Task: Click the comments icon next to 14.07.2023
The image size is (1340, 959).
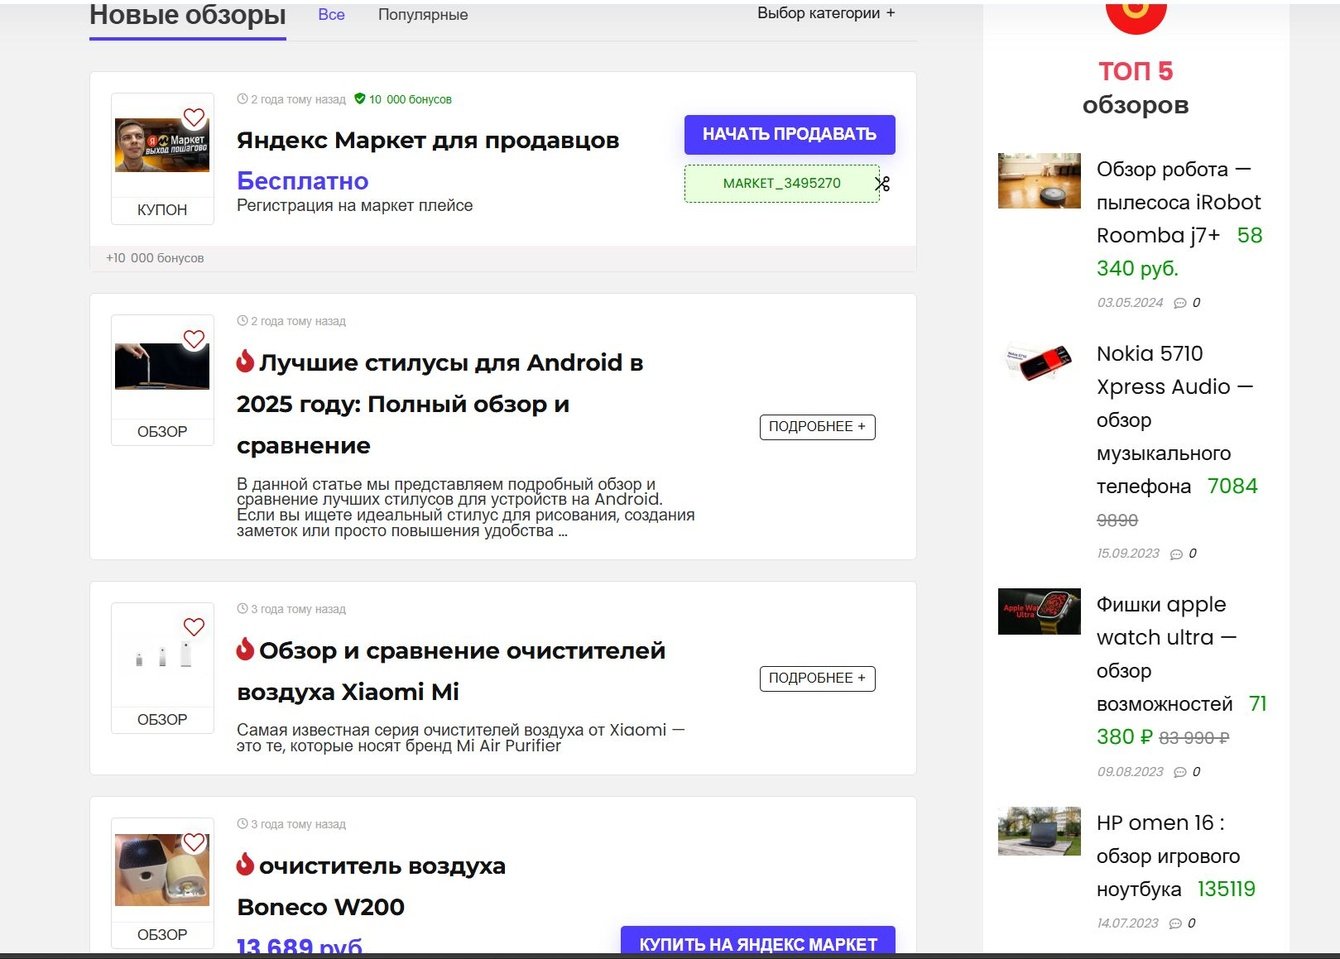Action: click(x=1175, y=924)
